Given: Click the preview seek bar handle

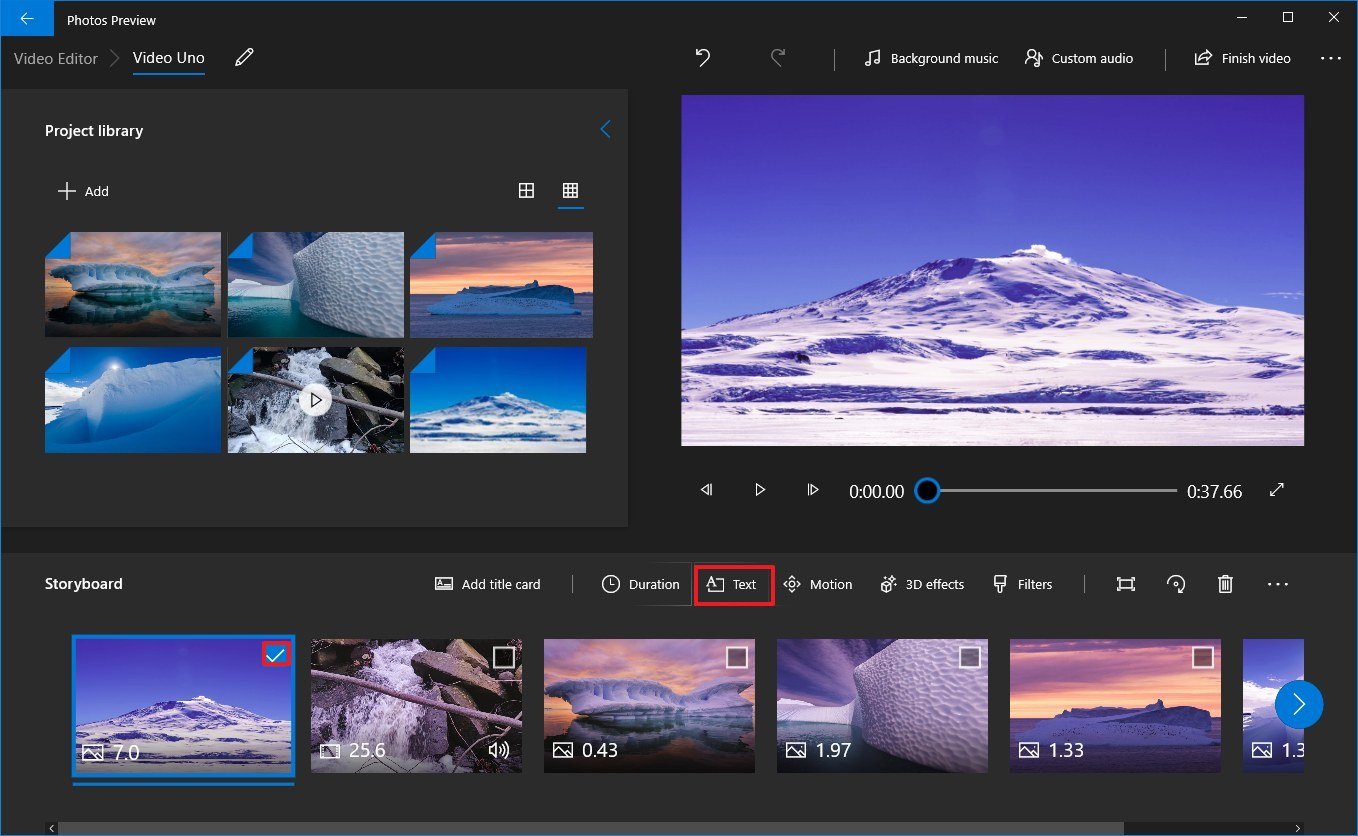Looking at the screenshot, I should click(927, 491).
